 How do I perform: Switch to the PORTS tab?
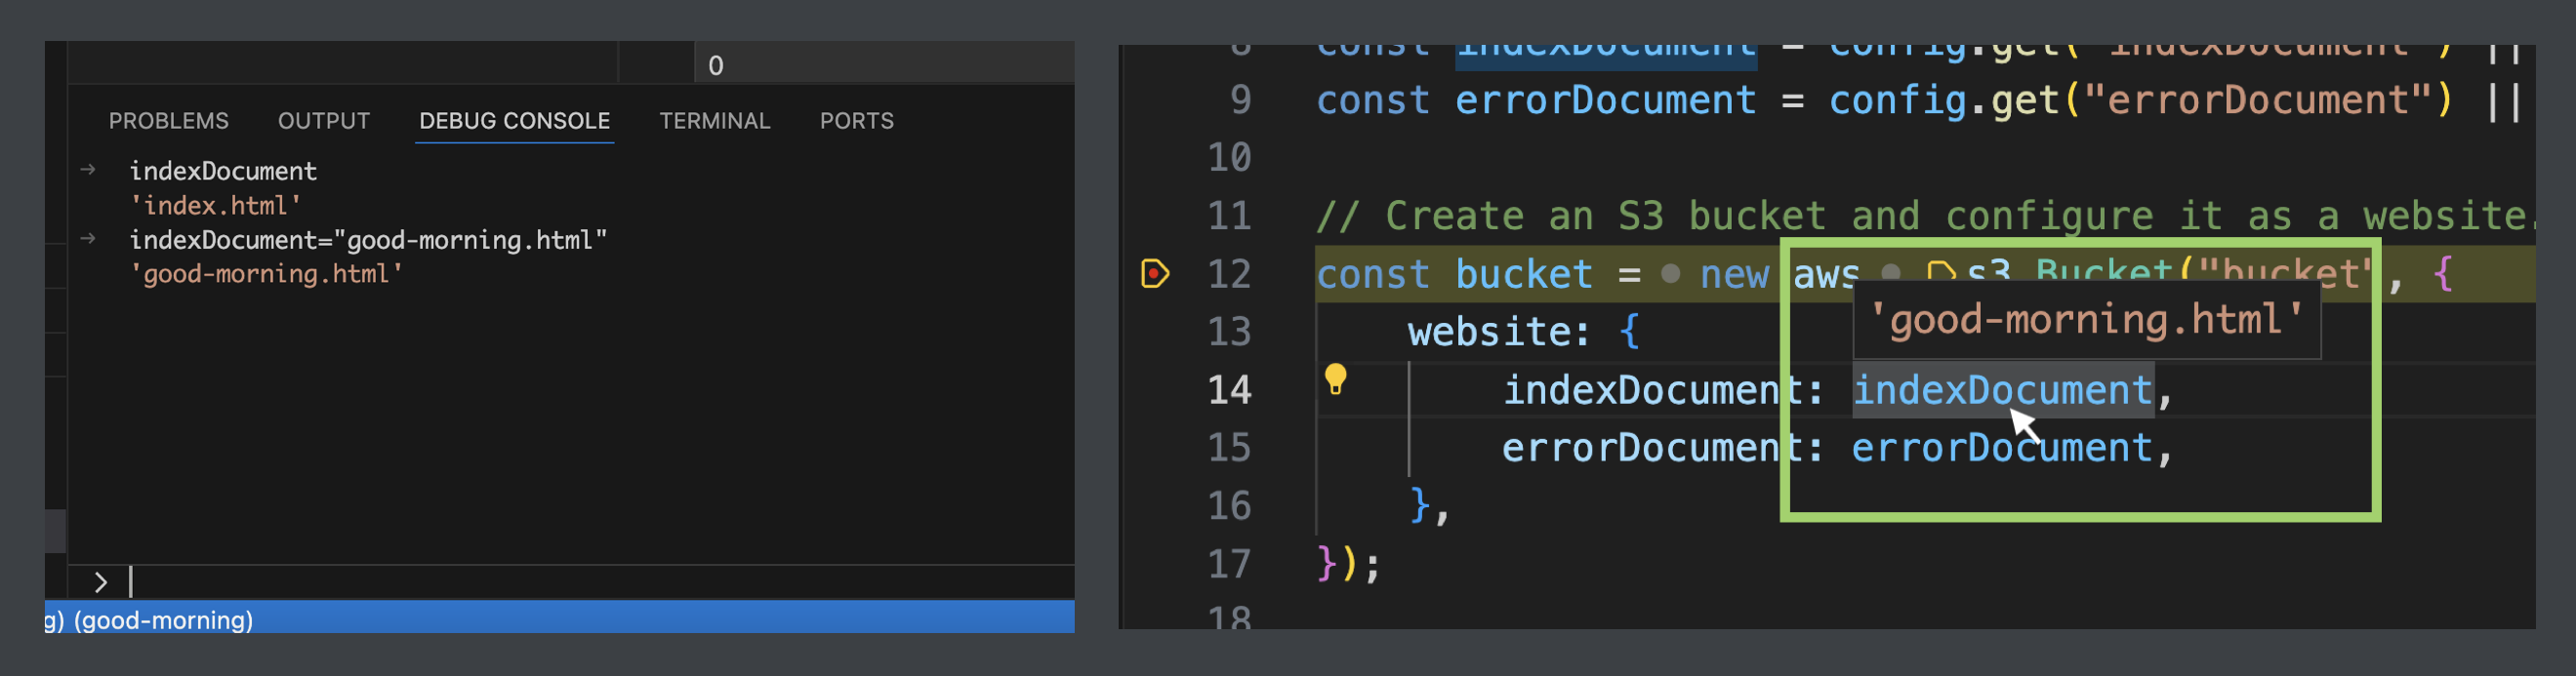point(856,121)
